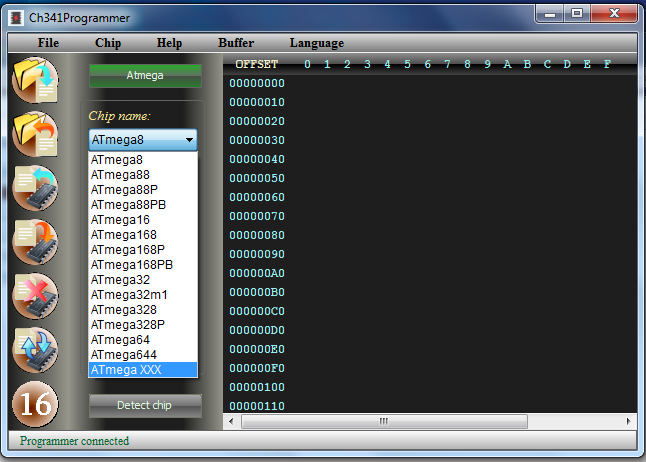646x462 pixels.
Task: Open the File menu
Action: pyautogui.click(x=48, y=43)
